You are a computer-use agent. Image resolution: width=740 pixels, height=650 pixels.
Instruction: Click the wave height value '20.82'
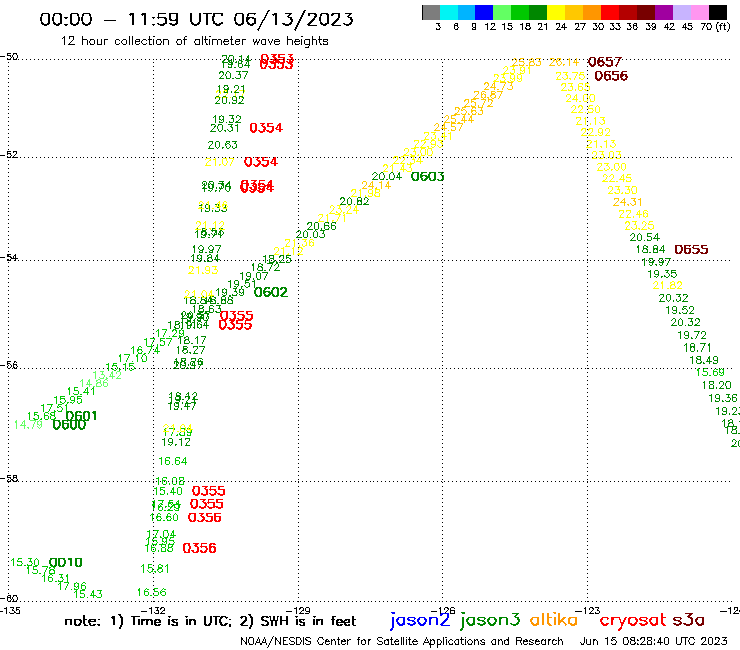coord(354,201)
